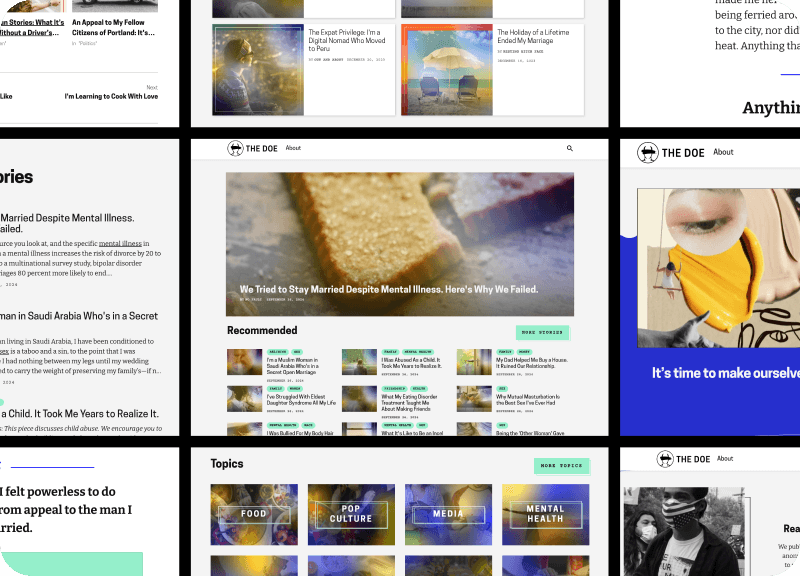This screenshot has width=800, height=576.
Task: Click the yellow mask collage illustration
Action: (x=718, y=268)
